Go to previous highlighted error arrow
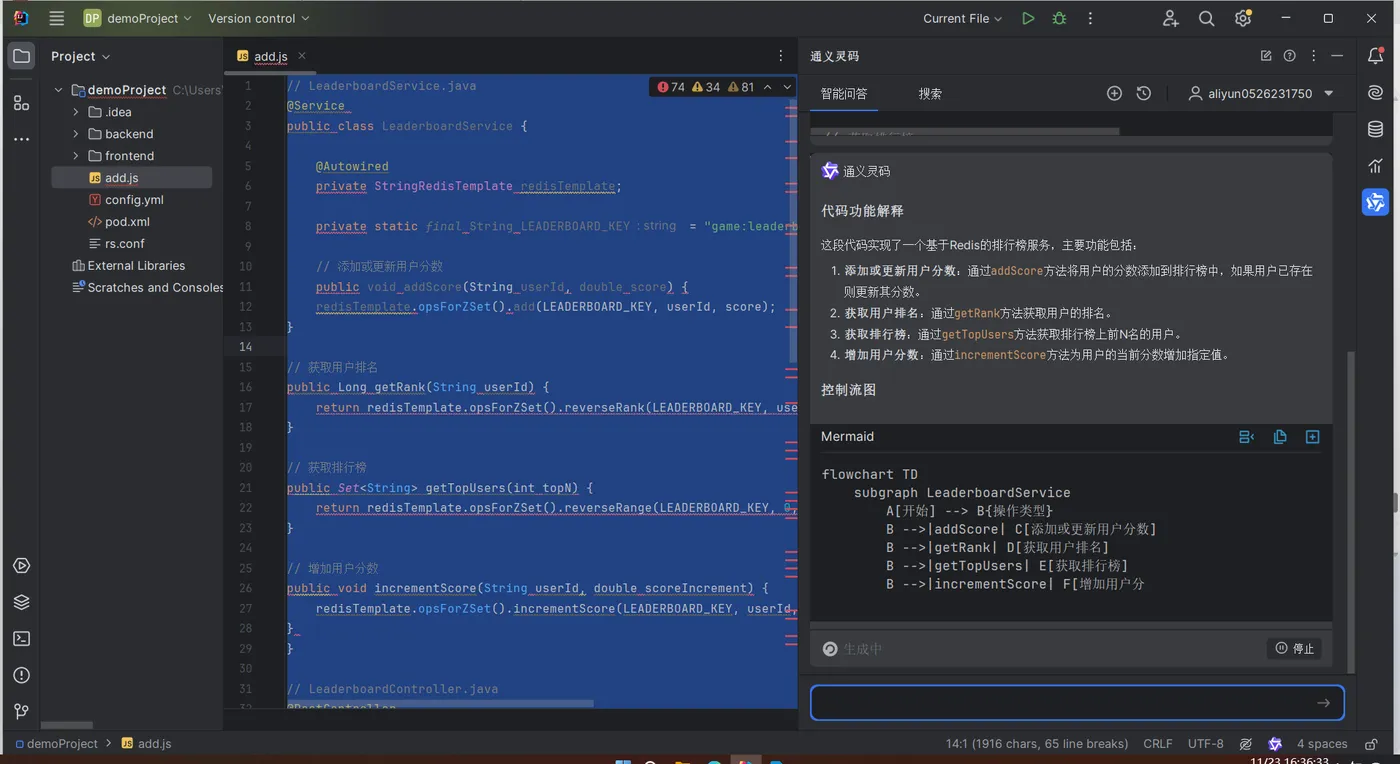Screen dimensions: 1400x764 768,87
